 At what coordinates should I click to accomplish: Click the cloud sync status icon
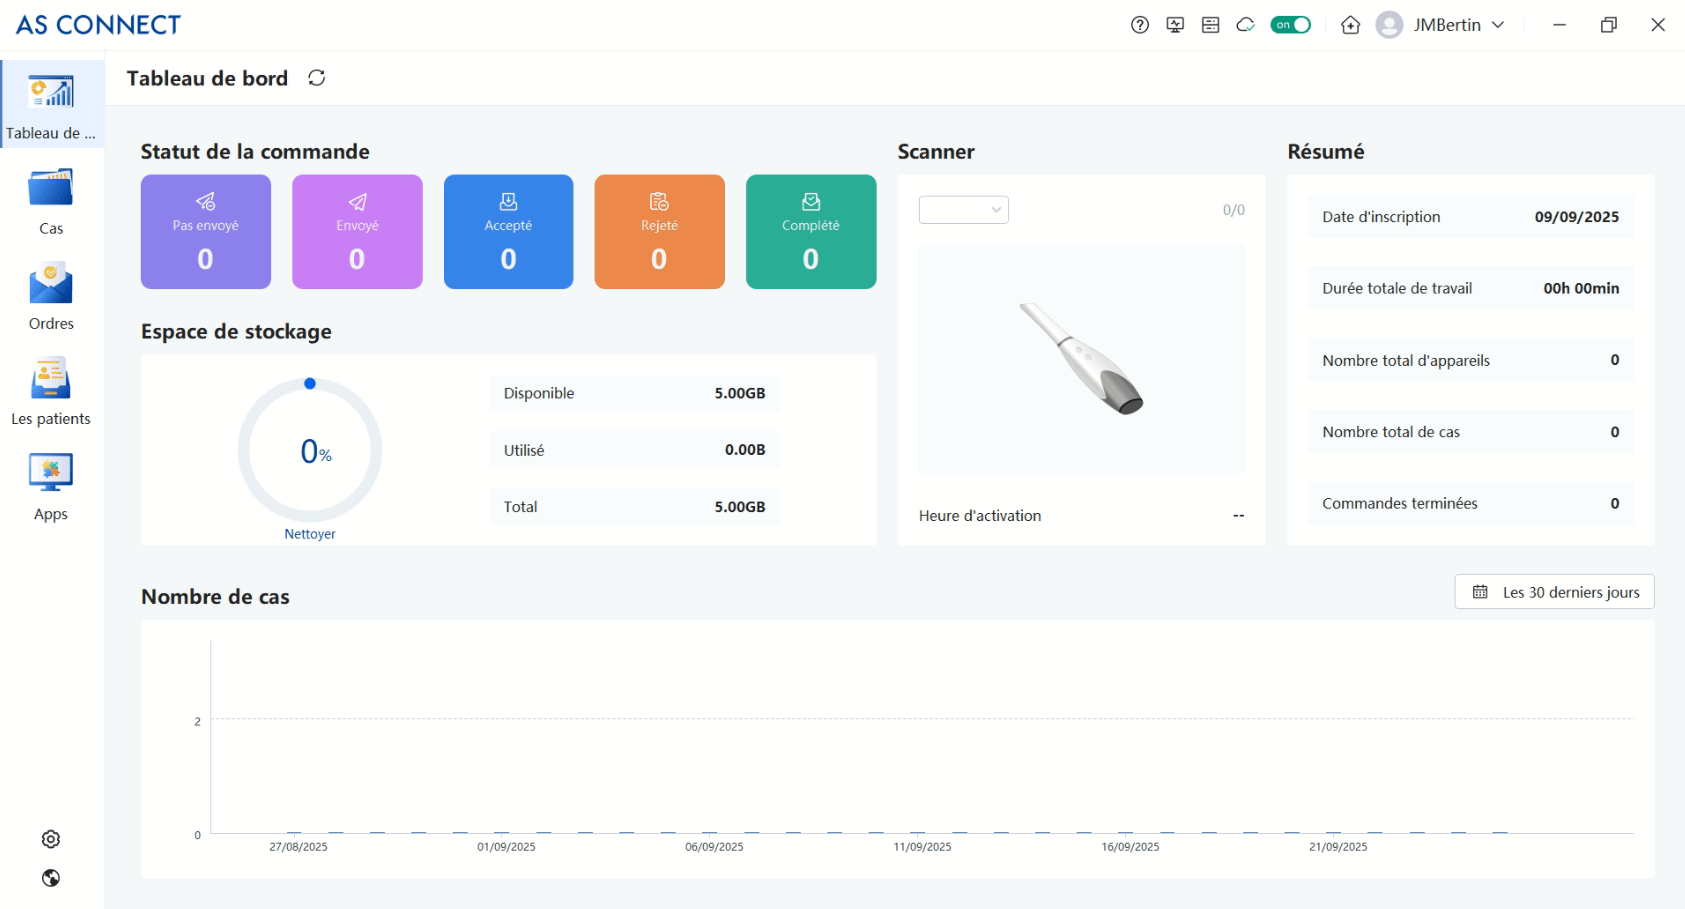tap(1245, 25)
